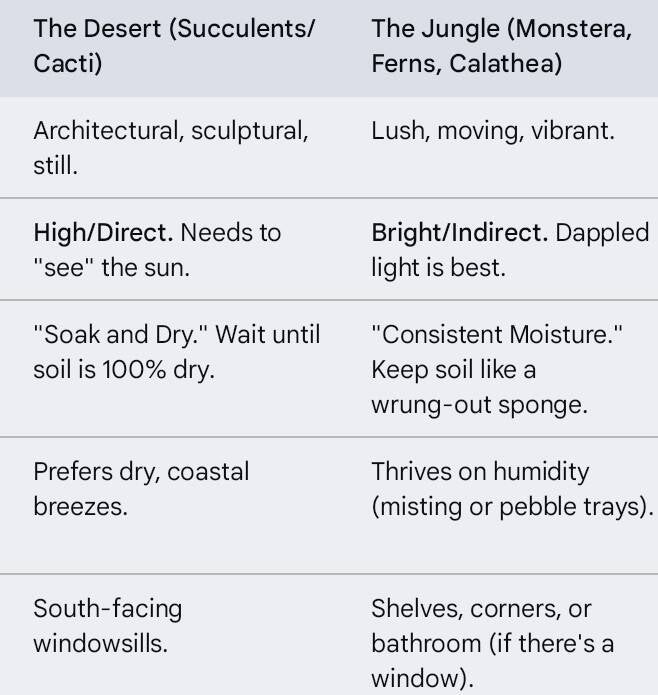Select the phrase "Needs to 'see' the sun"

158,250
